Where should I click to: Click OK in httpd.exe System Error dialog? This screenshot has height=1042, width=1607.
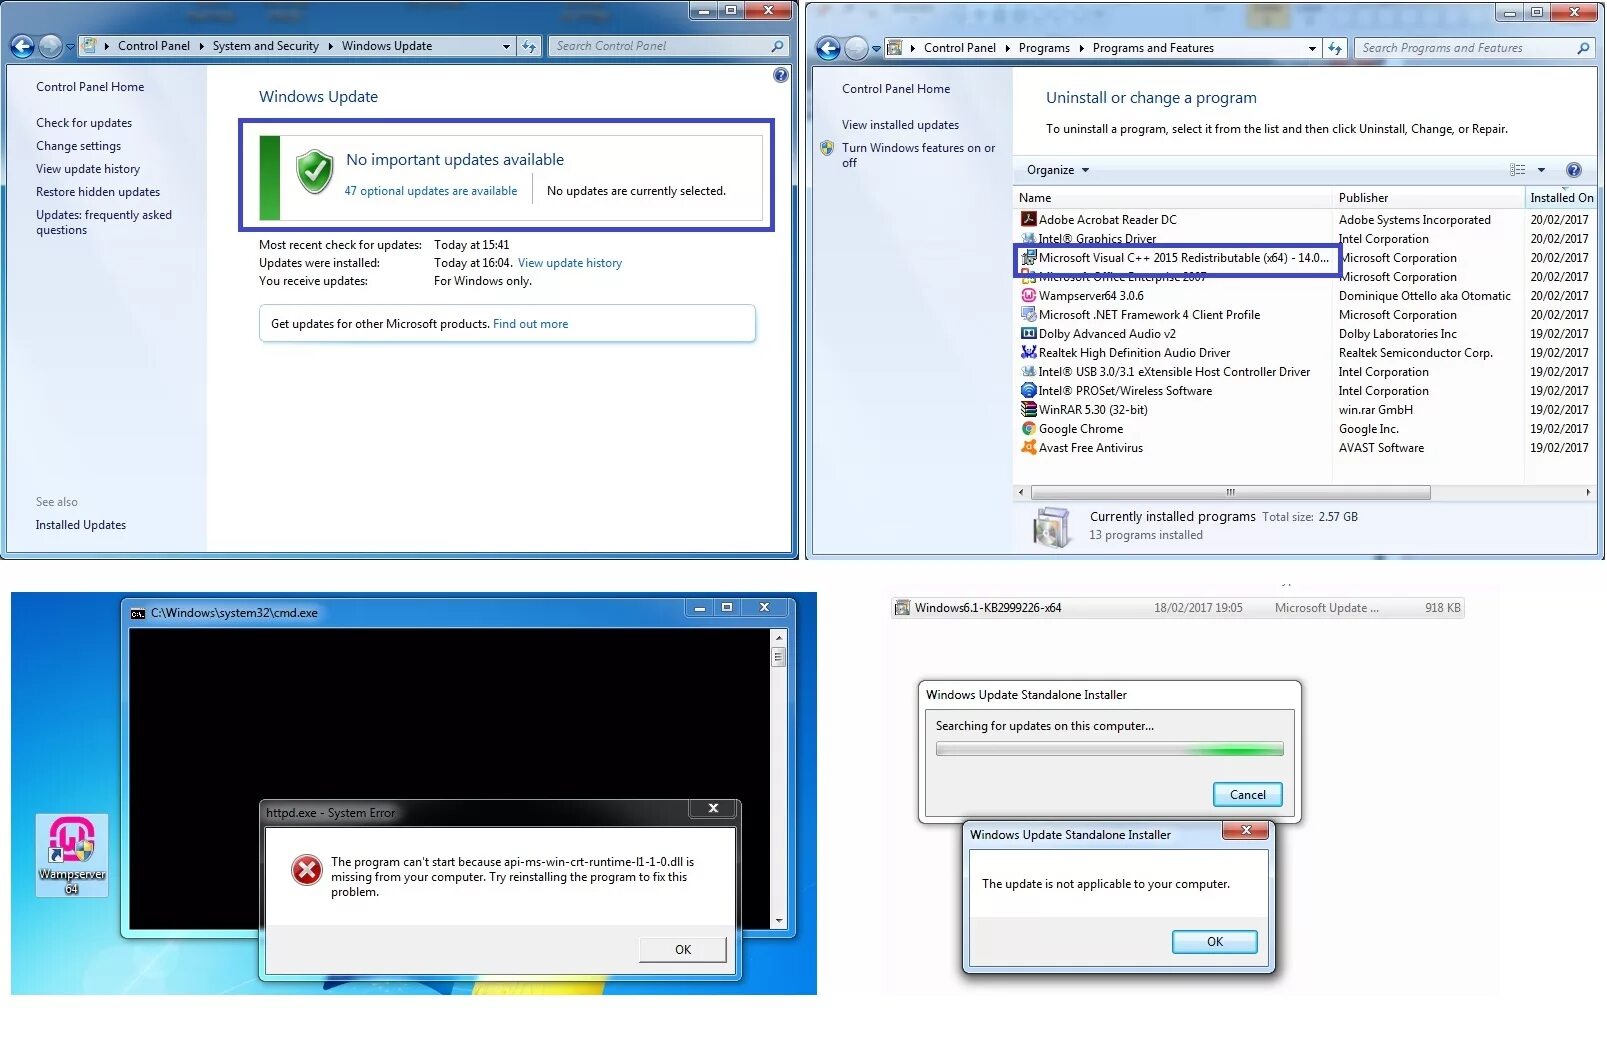[x=683, y=950]
